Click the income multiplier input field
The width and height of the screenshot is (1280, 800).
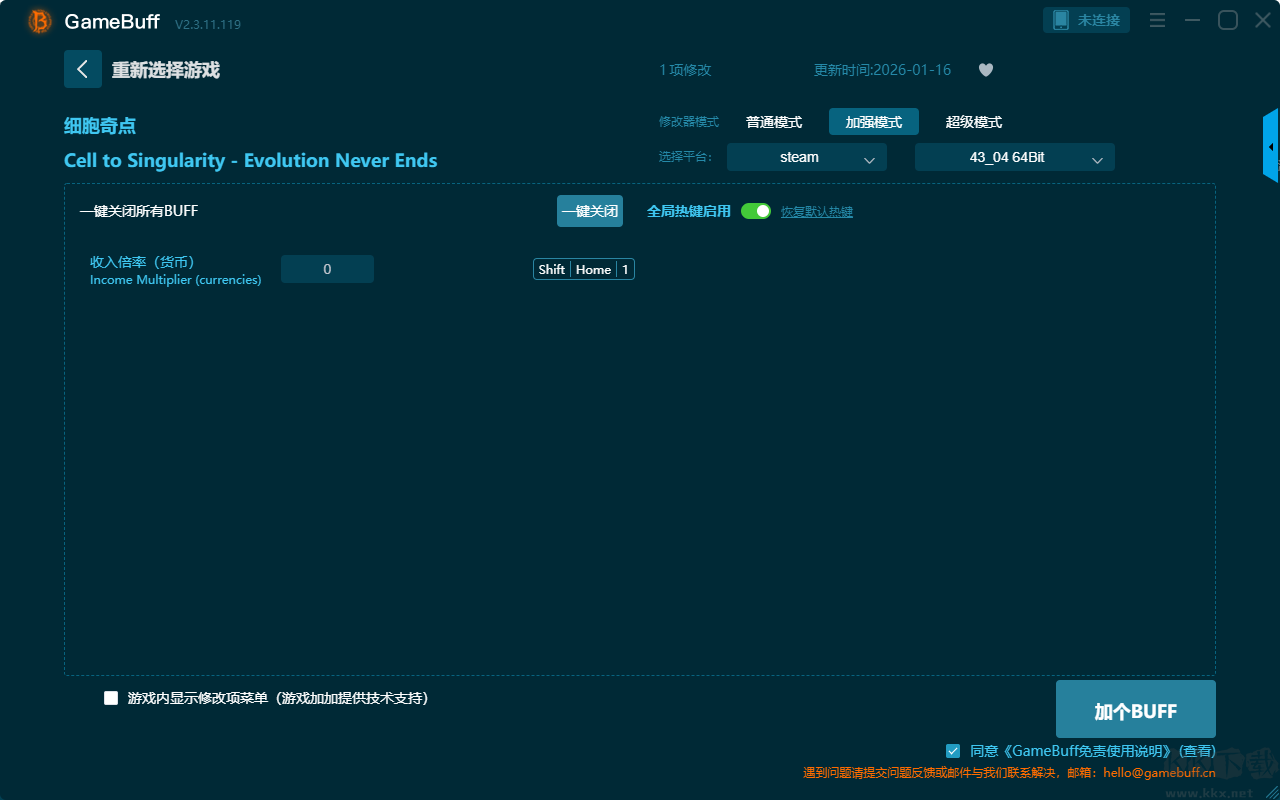[327, 269]
